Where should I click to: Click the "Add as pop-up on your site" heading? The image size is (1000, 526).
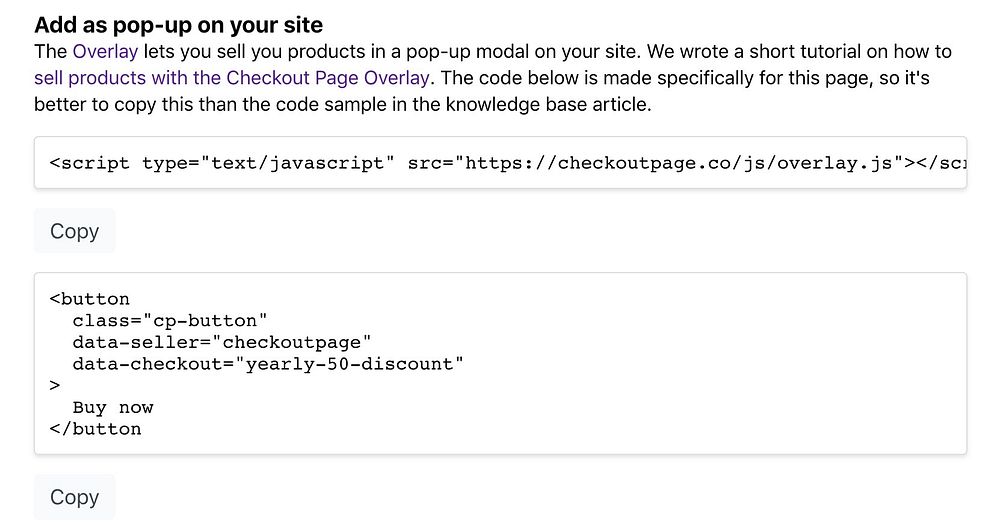179,24
